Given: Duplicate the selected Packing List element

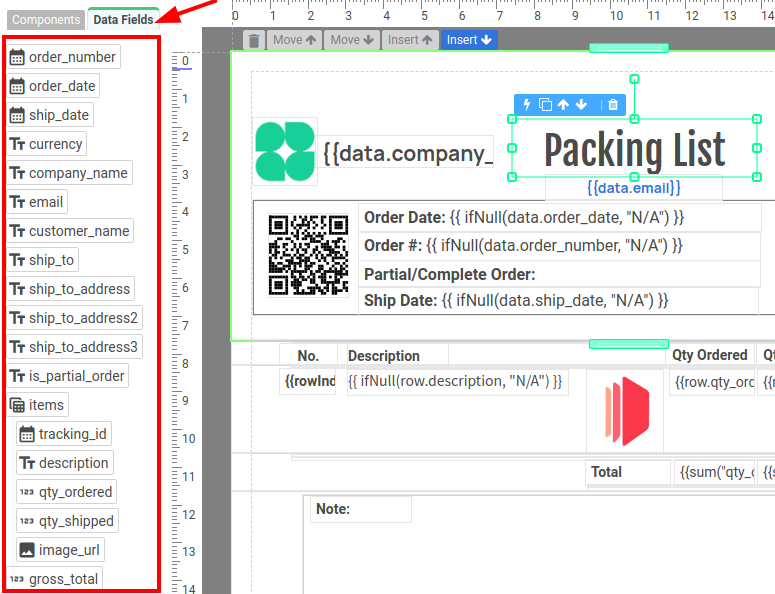Looking at the screenshot, I should 545,105.
